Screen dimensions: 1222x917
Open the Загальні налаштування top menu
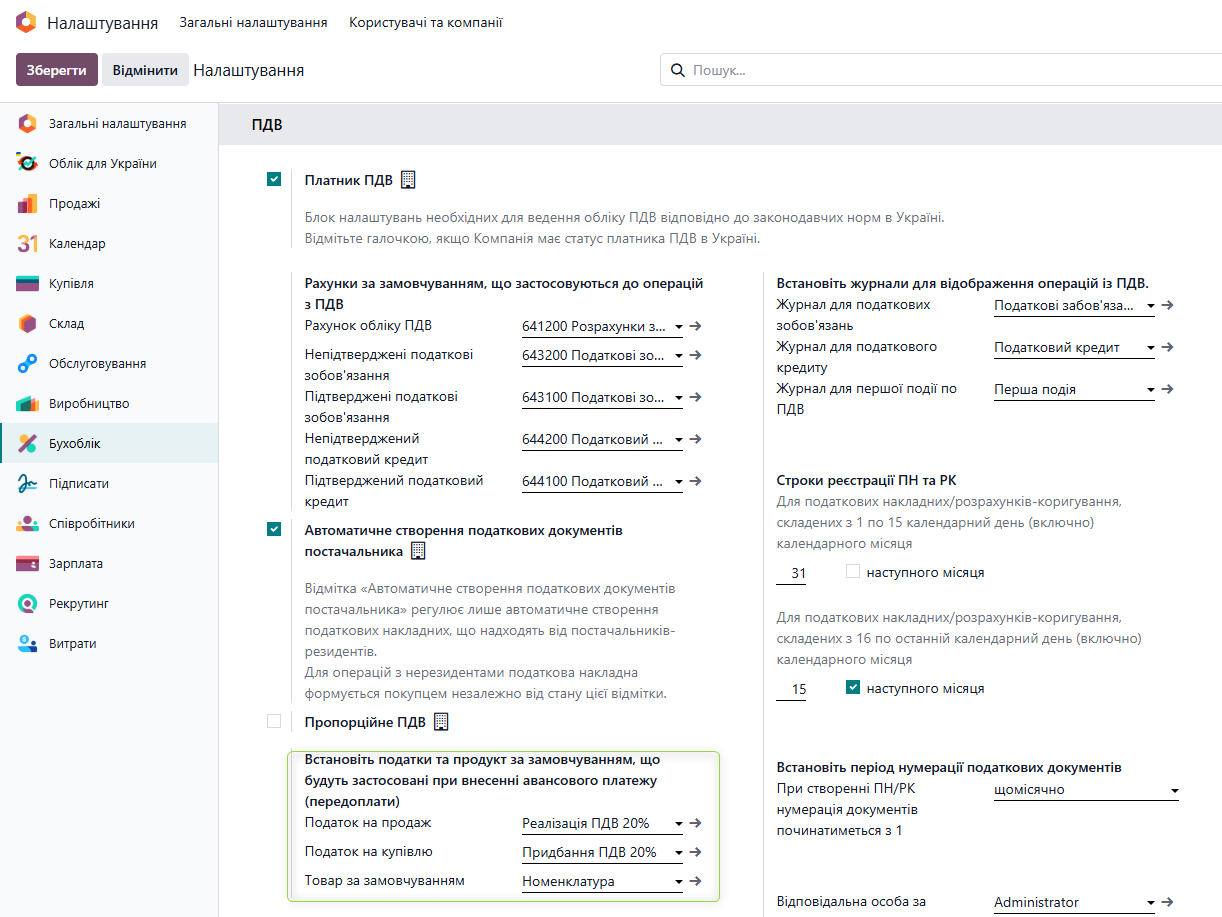click(253, 22)
